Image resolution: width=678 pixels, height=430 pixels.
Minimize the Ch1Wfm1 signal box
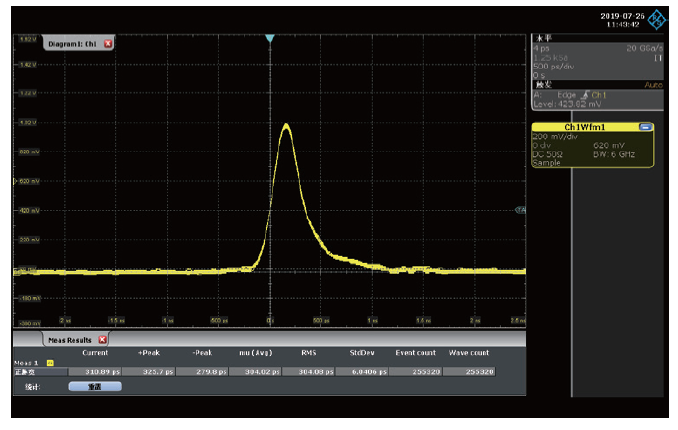click(645, 127)
